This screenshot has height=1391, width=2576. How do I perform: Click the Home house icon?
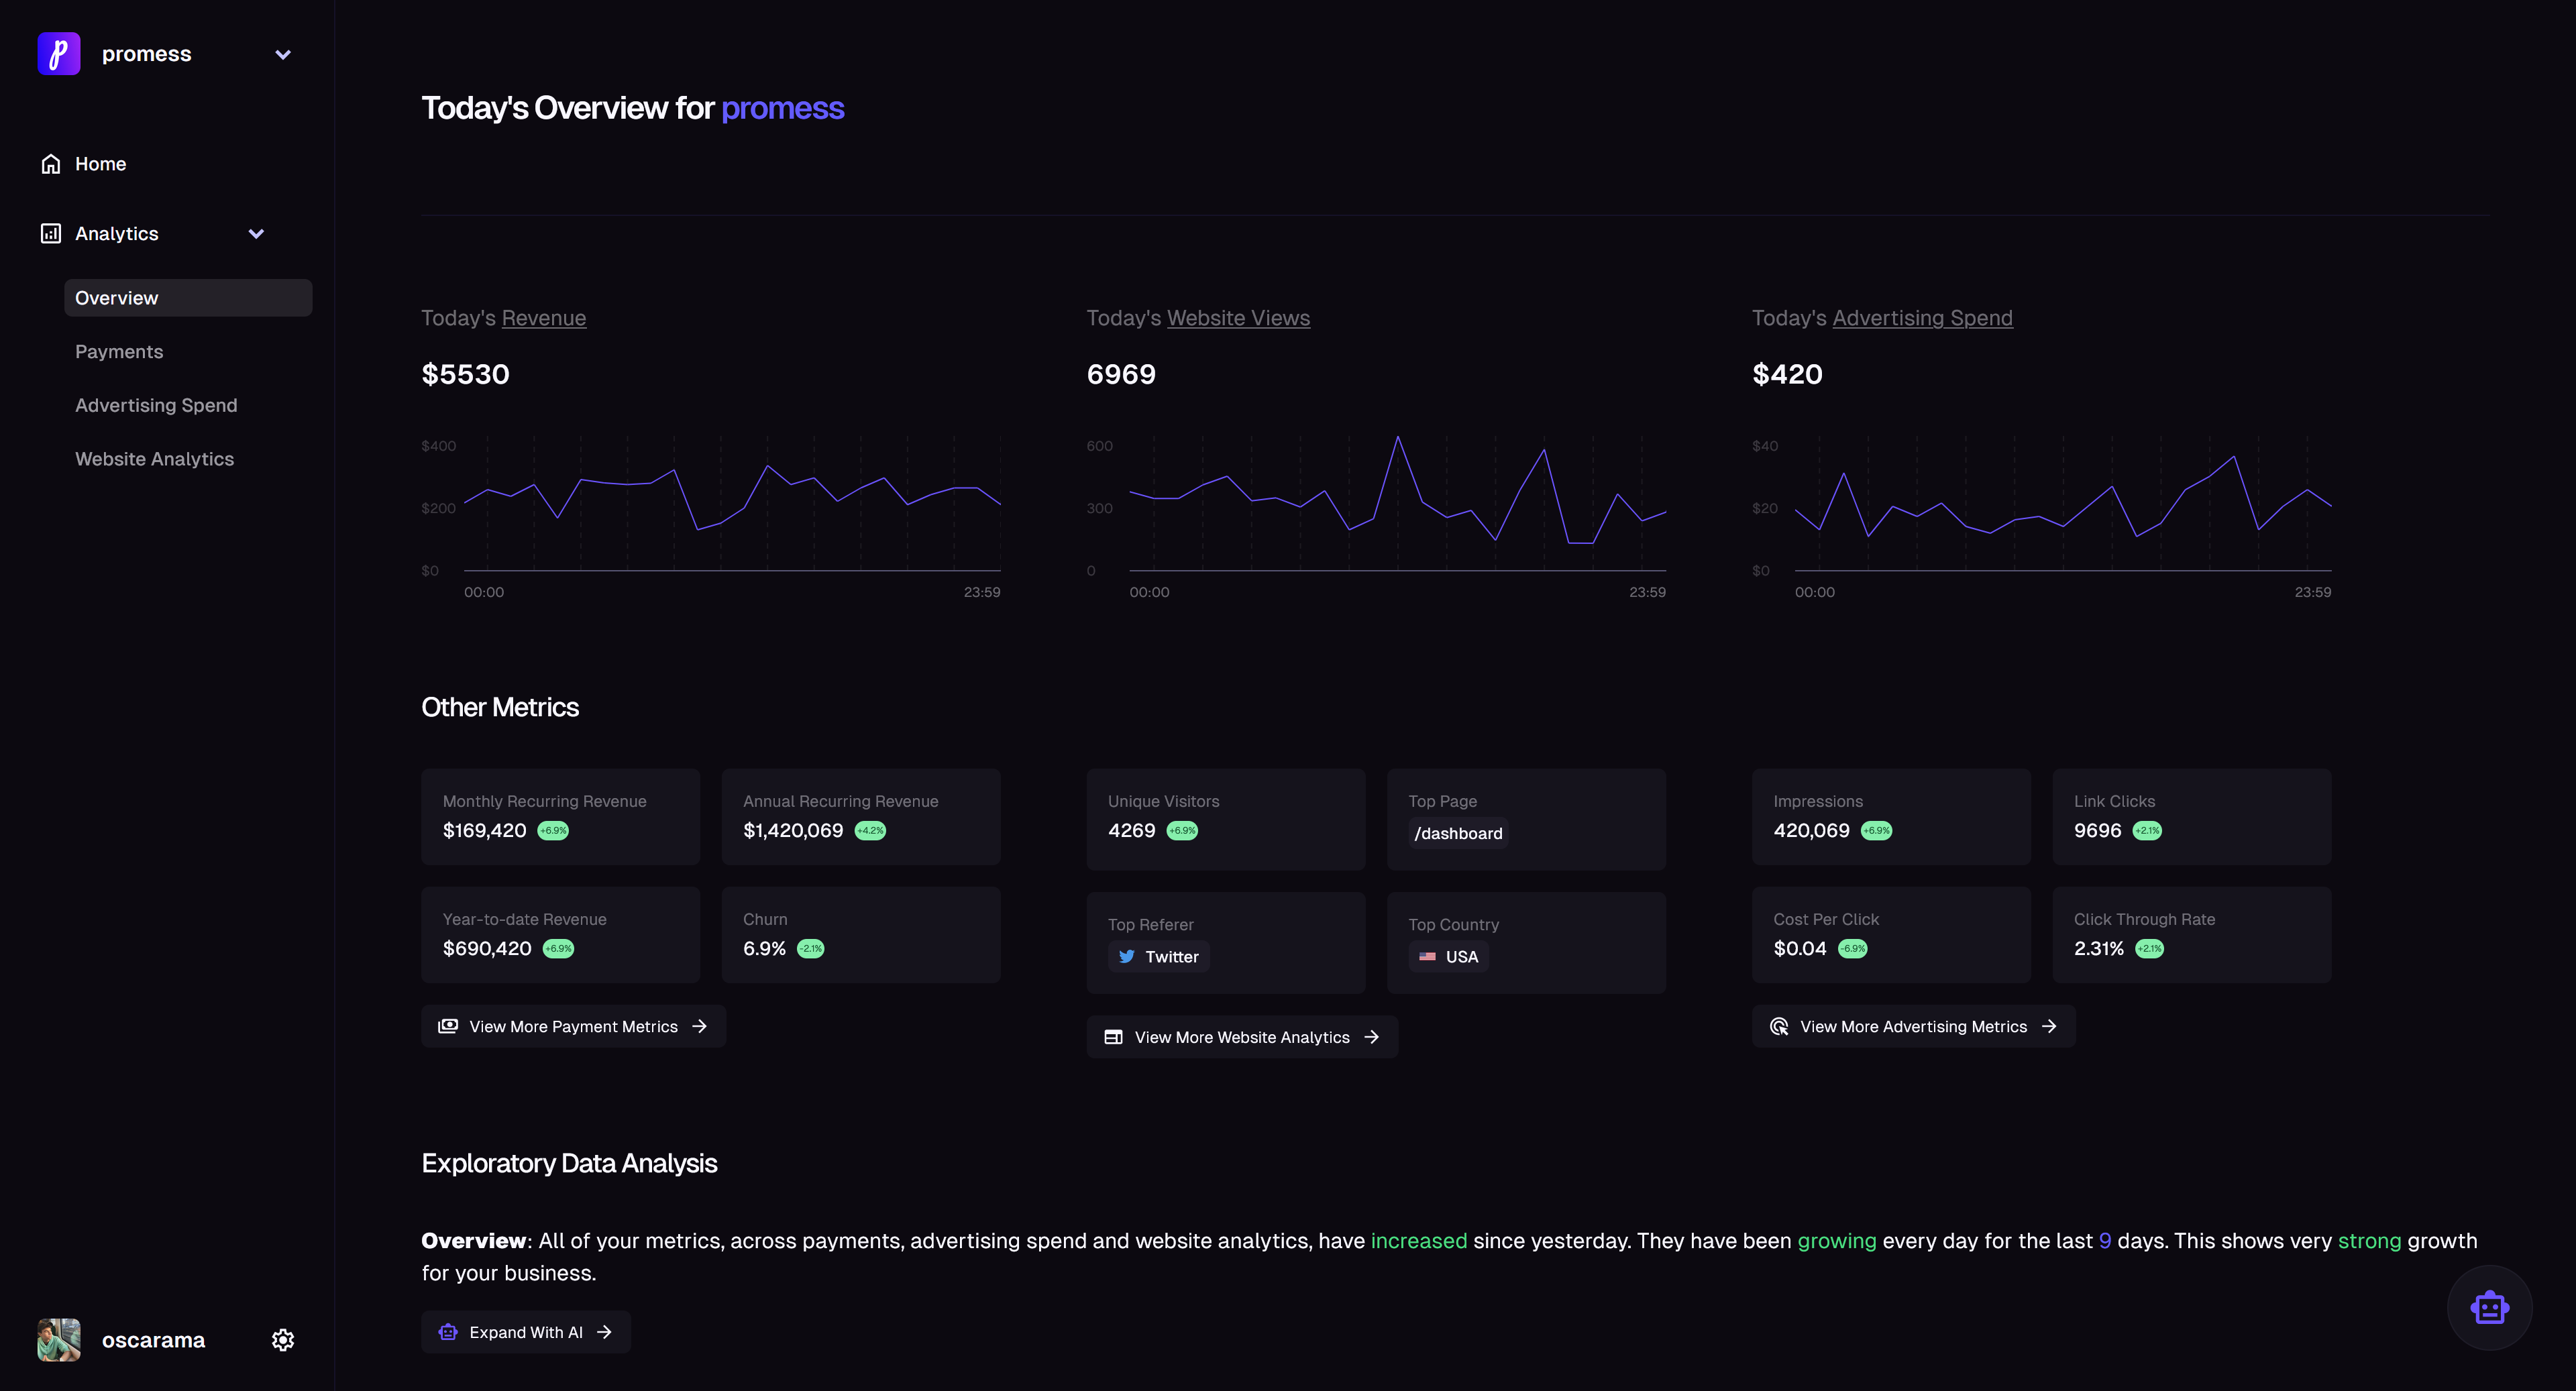(x=51, y=164)
